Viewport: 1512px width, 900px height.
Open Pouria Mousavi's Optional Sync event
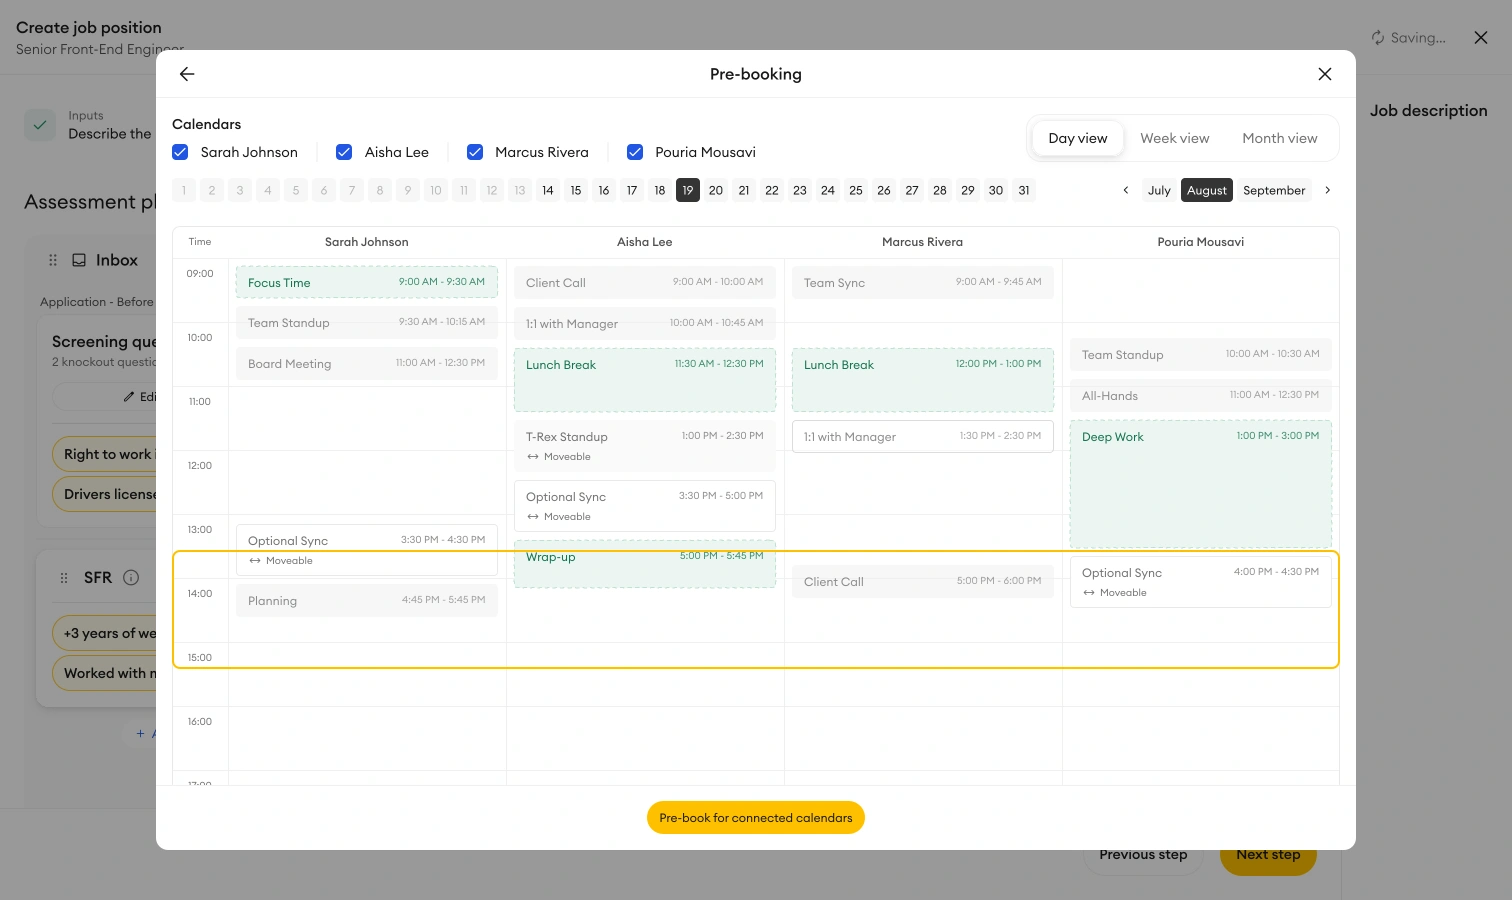click(1201, 582)
